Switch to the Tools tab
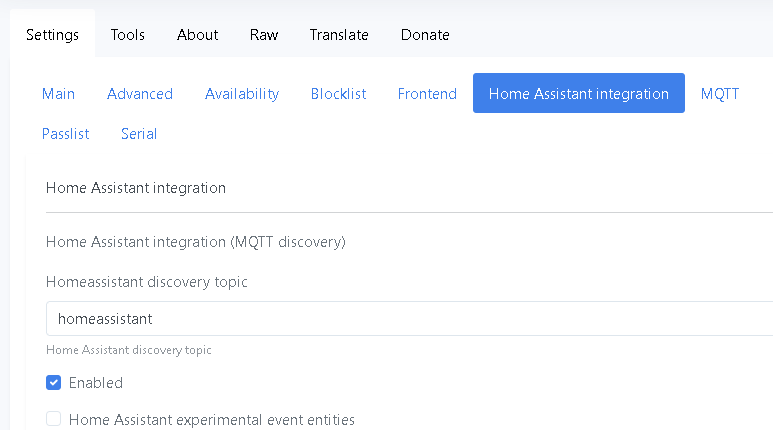773x430 pixels. (x=128, y=35)
